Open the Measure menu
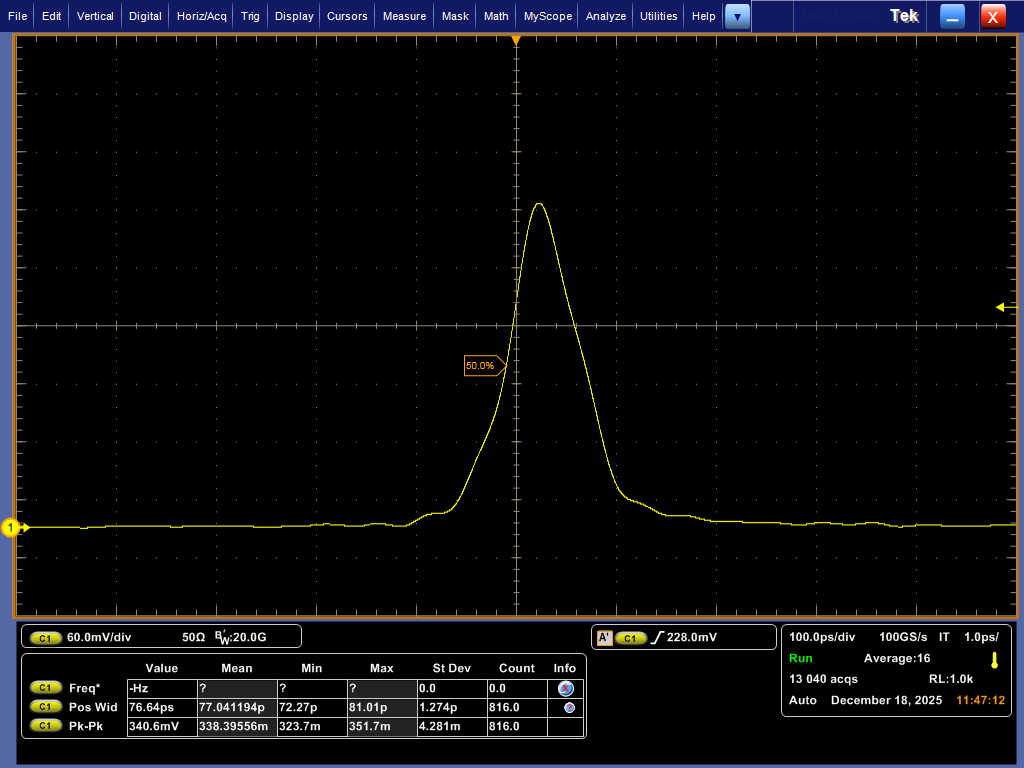This screenshot has width=1024, height=768. tap(404, 16)
